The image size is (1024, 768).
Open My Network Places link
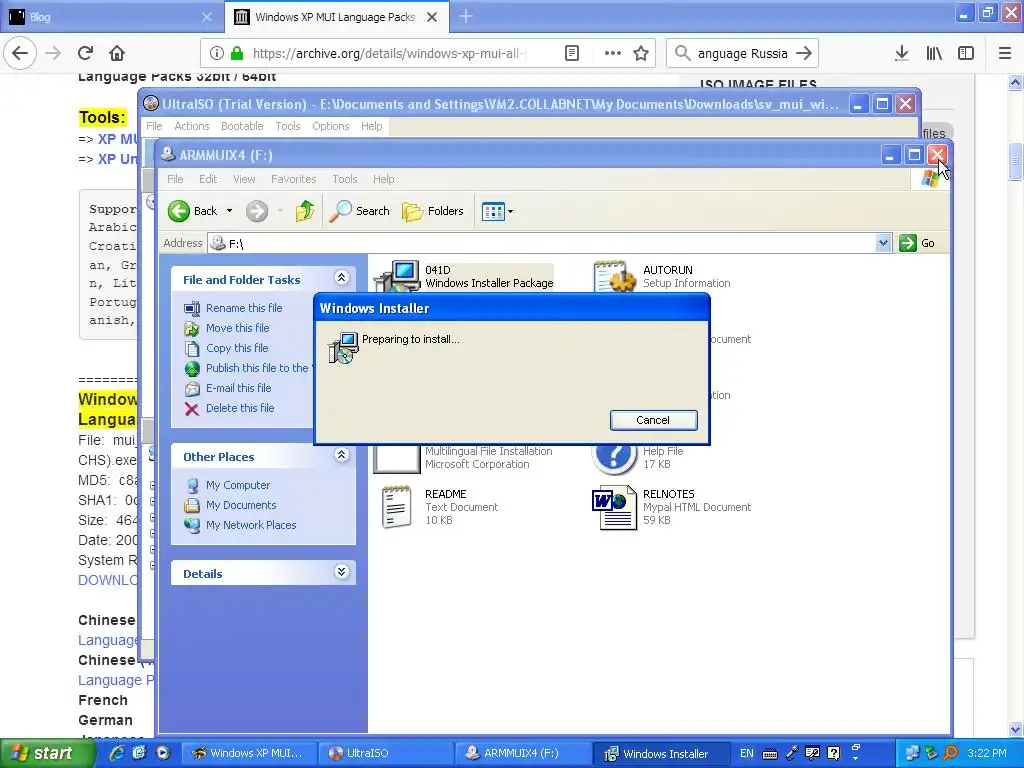251,525
